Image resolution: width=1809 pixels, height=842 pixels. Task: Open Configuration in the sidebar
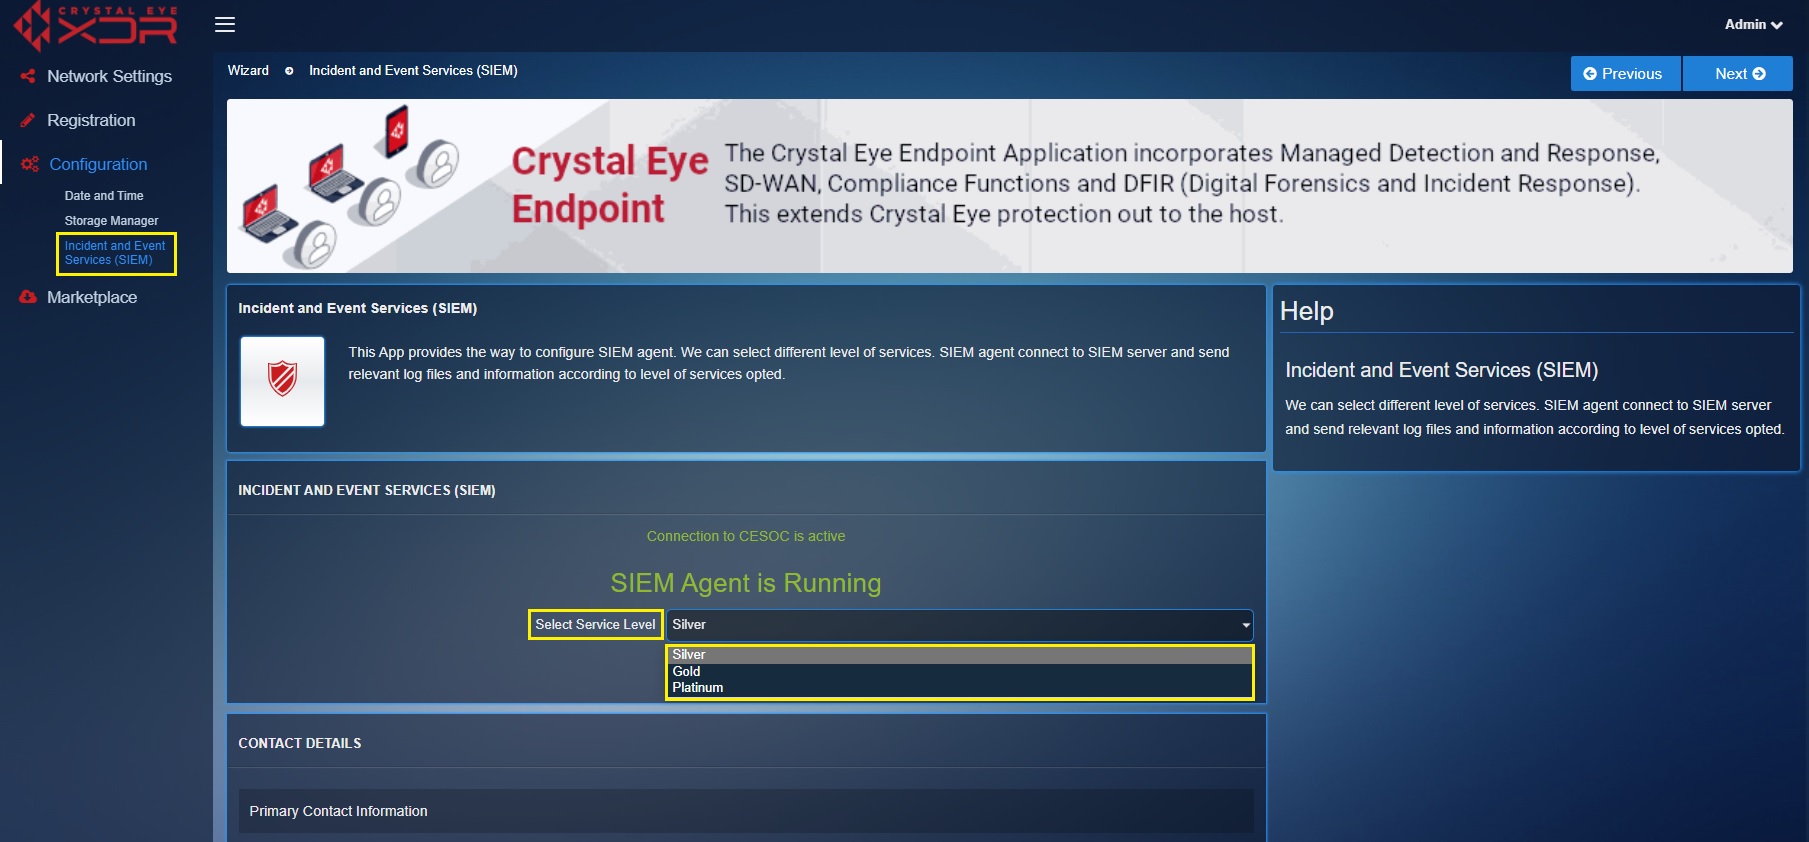coord(98,164)
